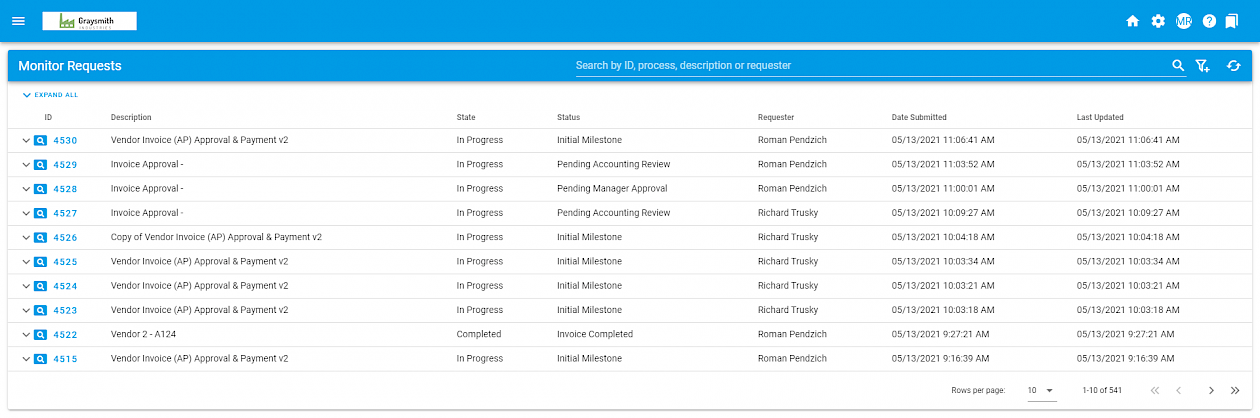
Task: Click Roman Pendzich in row 4528
Action: [793, 189]
